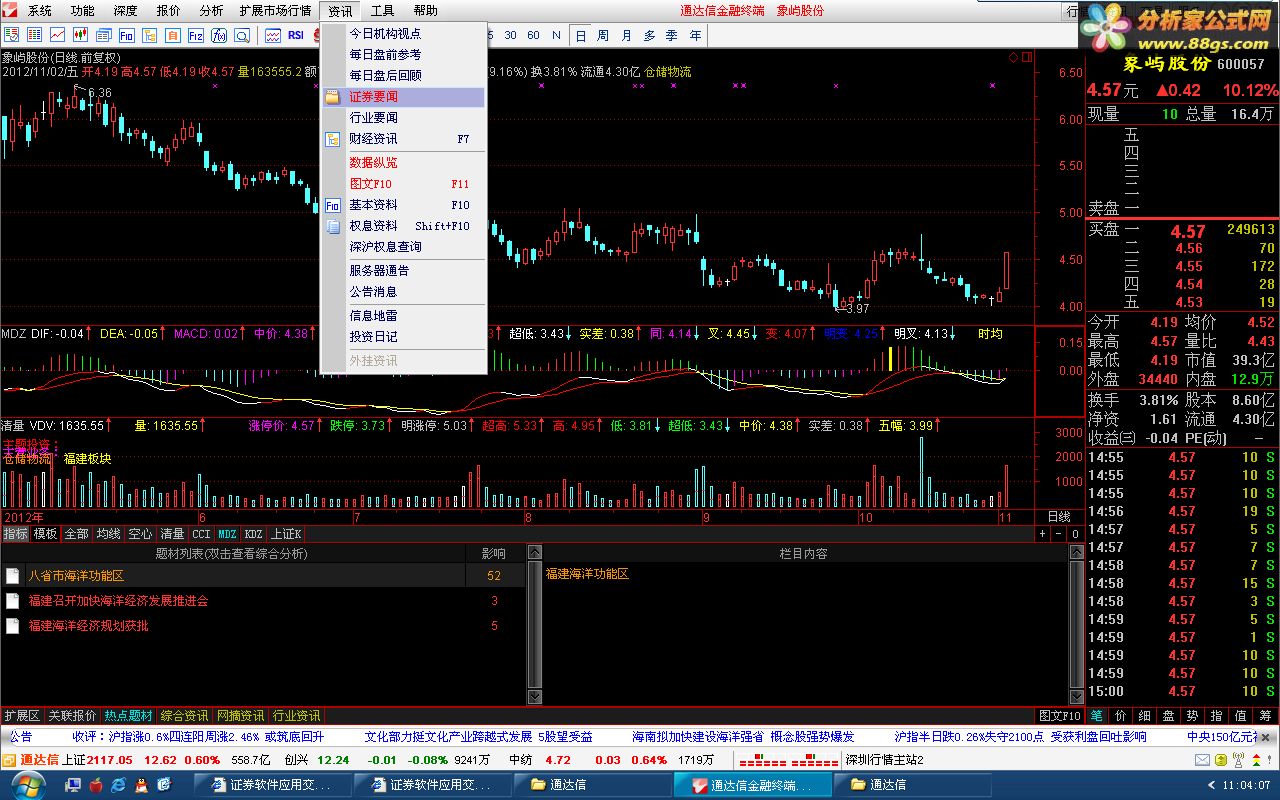
Task: Switch to the CCI indicator tab
Action: [x=202, y=534]
